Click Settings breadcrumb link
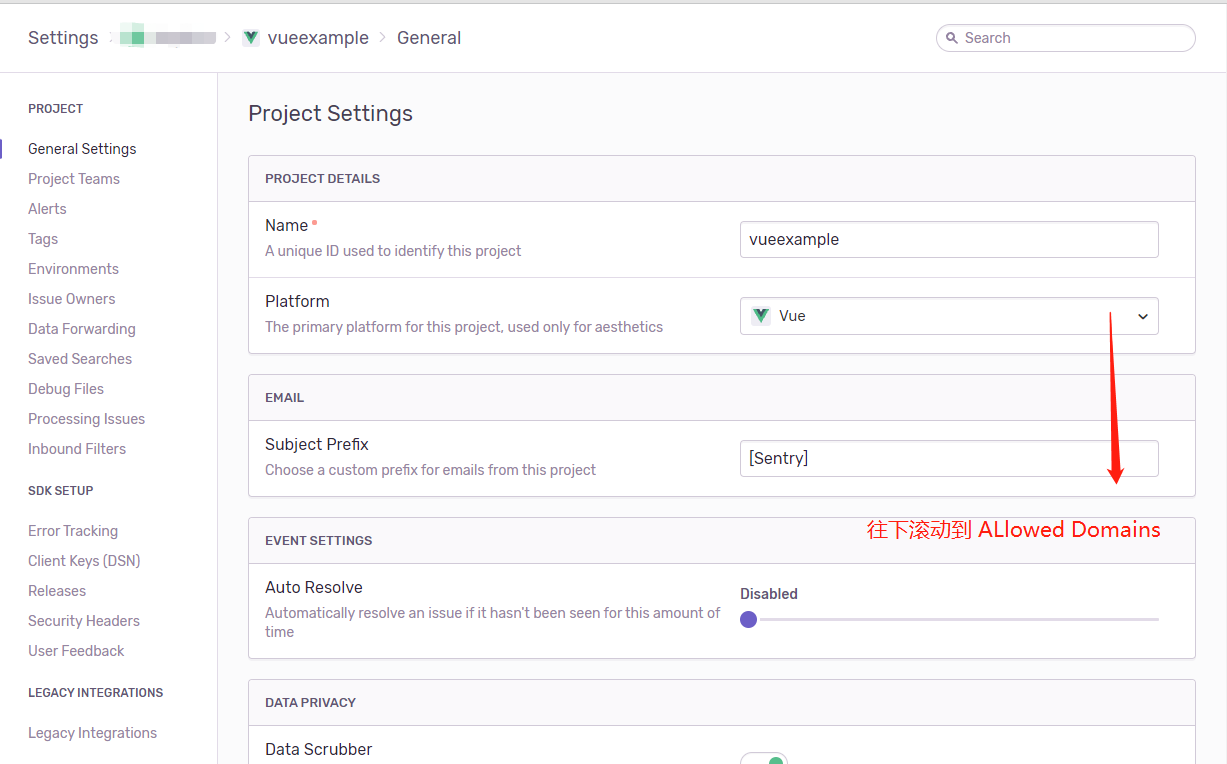Screen dimensions: 1227x764 pos(63,38)
